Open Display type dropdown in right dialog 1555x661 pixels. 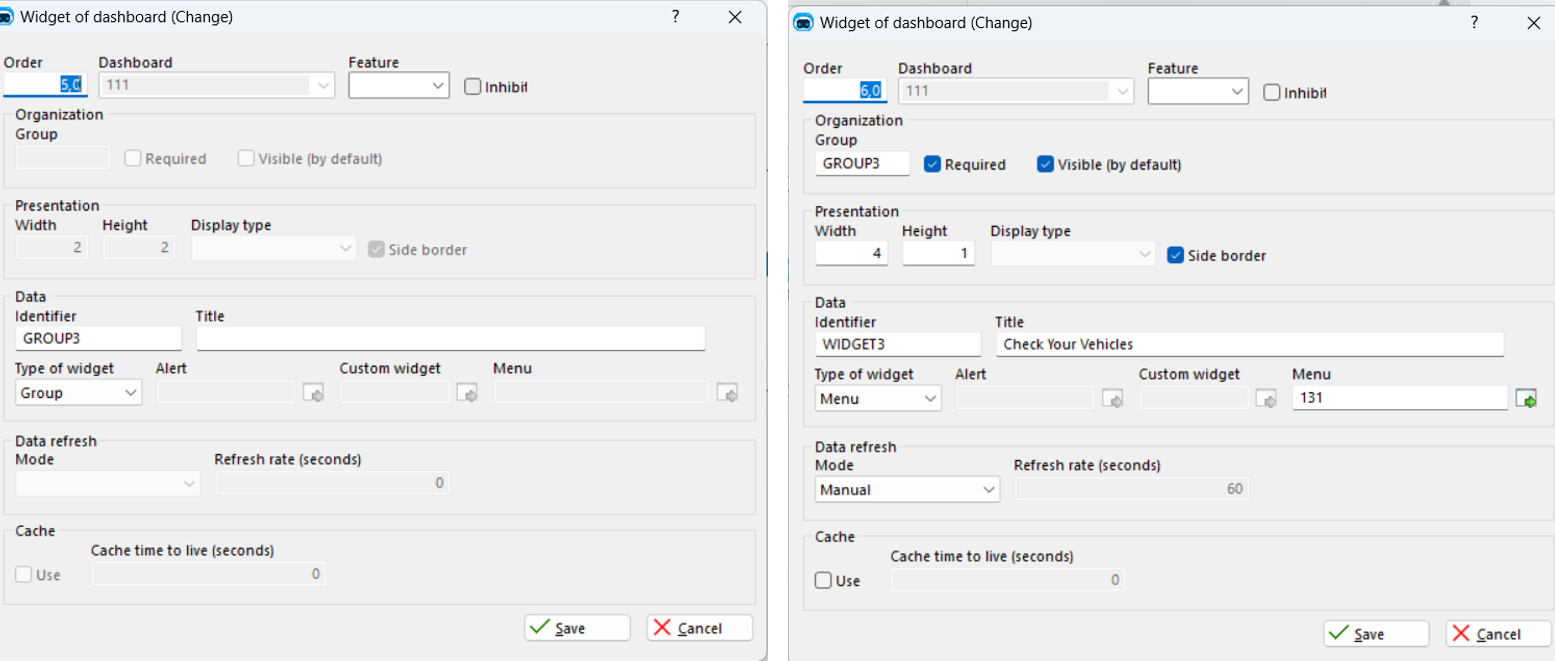tap(1073, 255)
